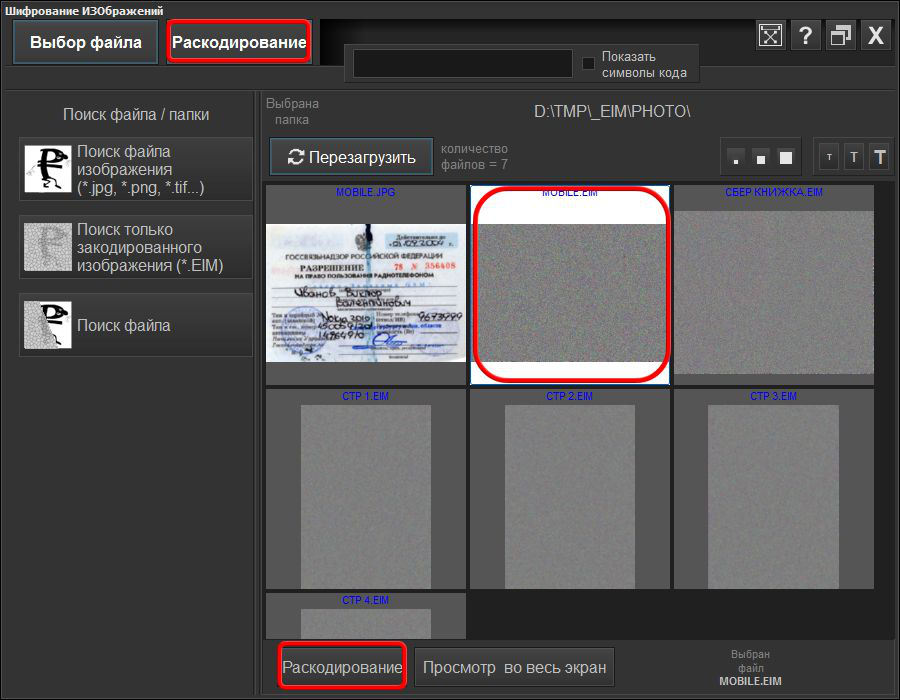Viewport: 900px width, 700px height.
Task: Click 'Поиск только закодированного изображения (*.EIM)'
Action: tap(136, 247)
